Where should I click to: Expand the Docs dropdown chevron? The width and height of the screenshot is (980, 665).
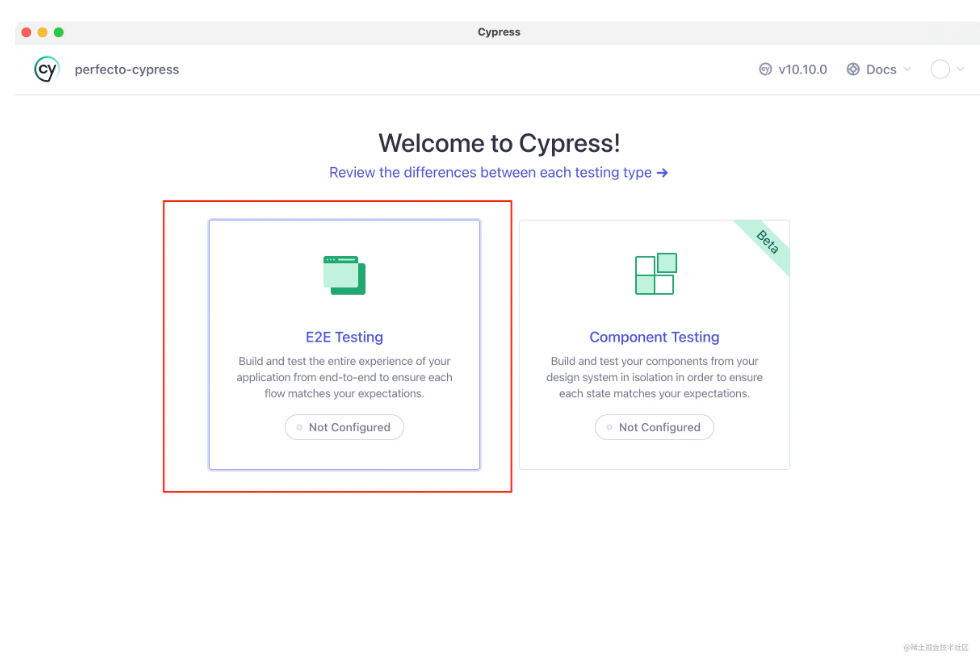point(908,69)
